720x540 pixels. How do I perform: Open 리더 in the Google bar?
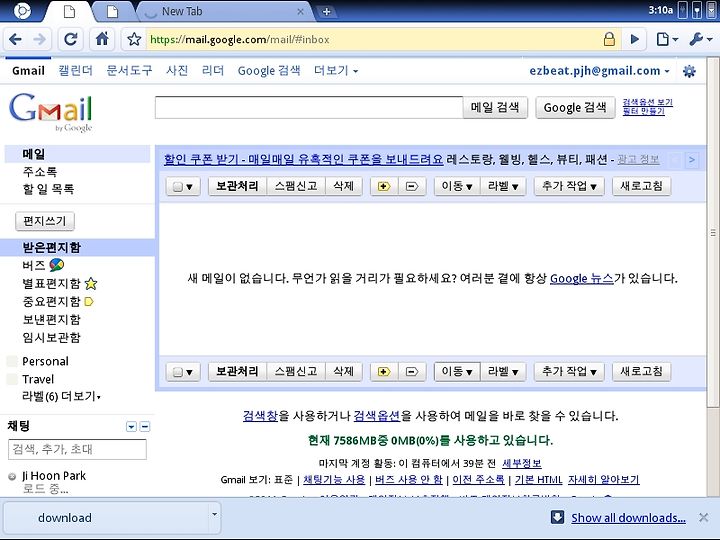click(x=213, y=71)
